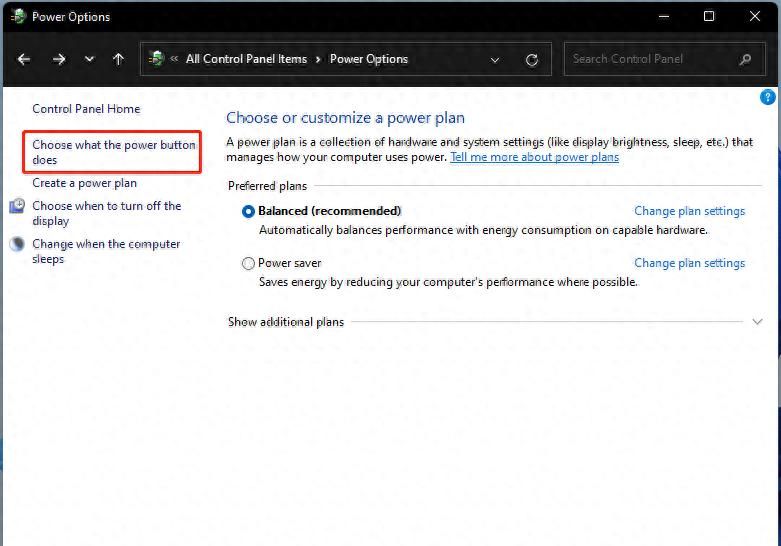Screen dimensions: 781x546
Task: Go up one level with up arrow
Action: pos(118,59)
